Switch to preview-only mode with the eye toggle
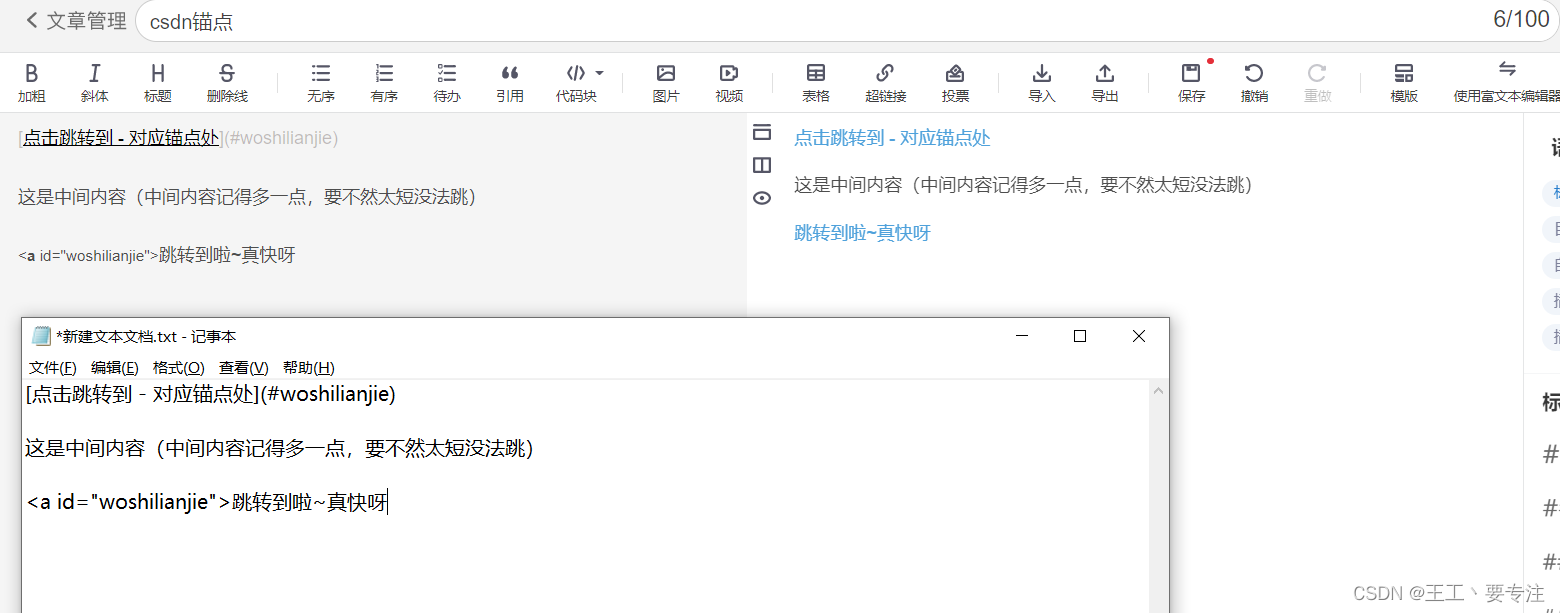The image size is (1560, 613). pyautogui.click(x=762, y=197)
